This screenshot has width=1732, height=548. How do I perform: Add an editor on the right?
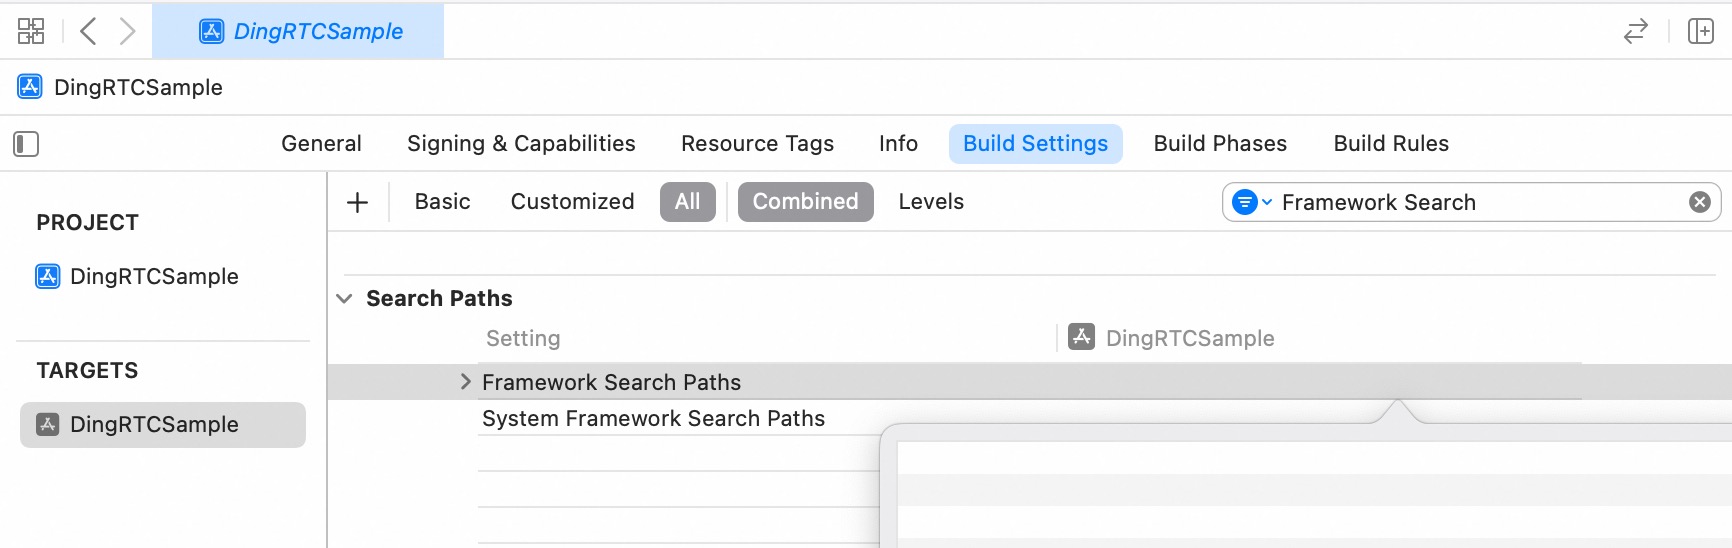tap(1701, 31)
